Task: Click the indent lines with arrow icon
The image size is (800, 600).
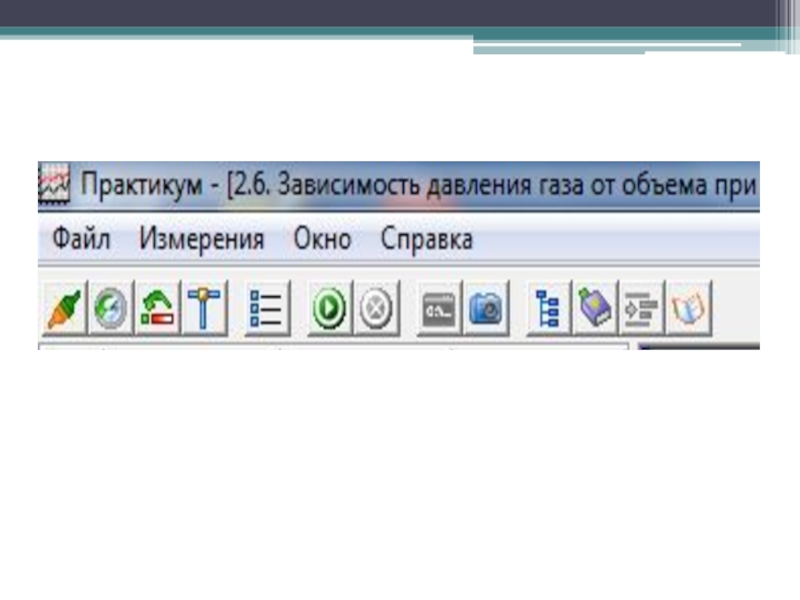Action: coord(642,308)
